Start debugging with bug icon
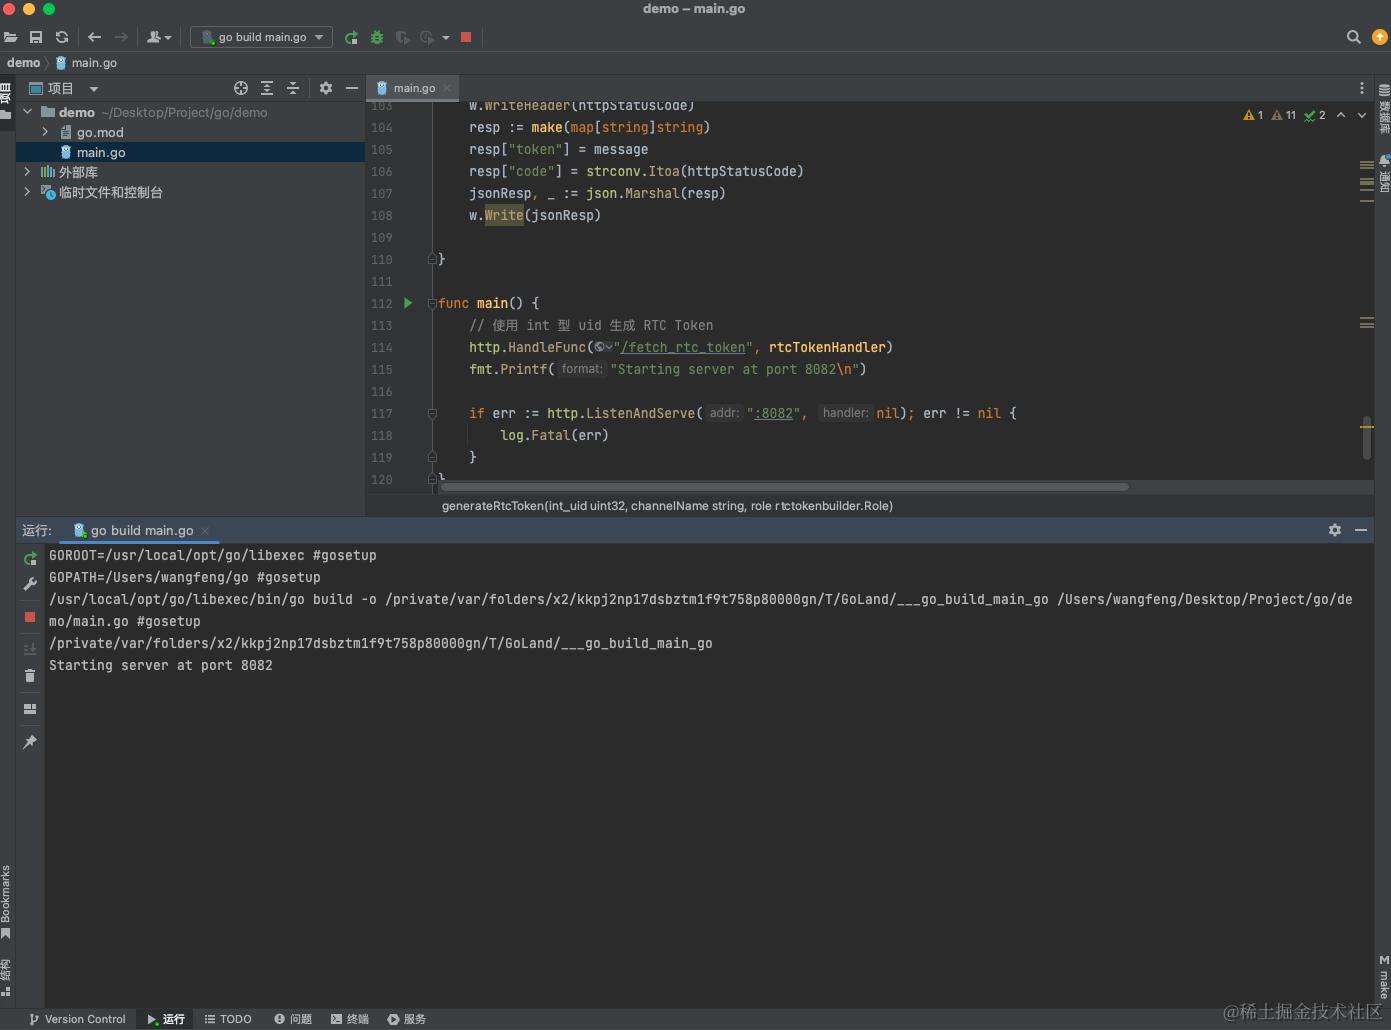1391x1030 pixels. [x=377, y=37]
